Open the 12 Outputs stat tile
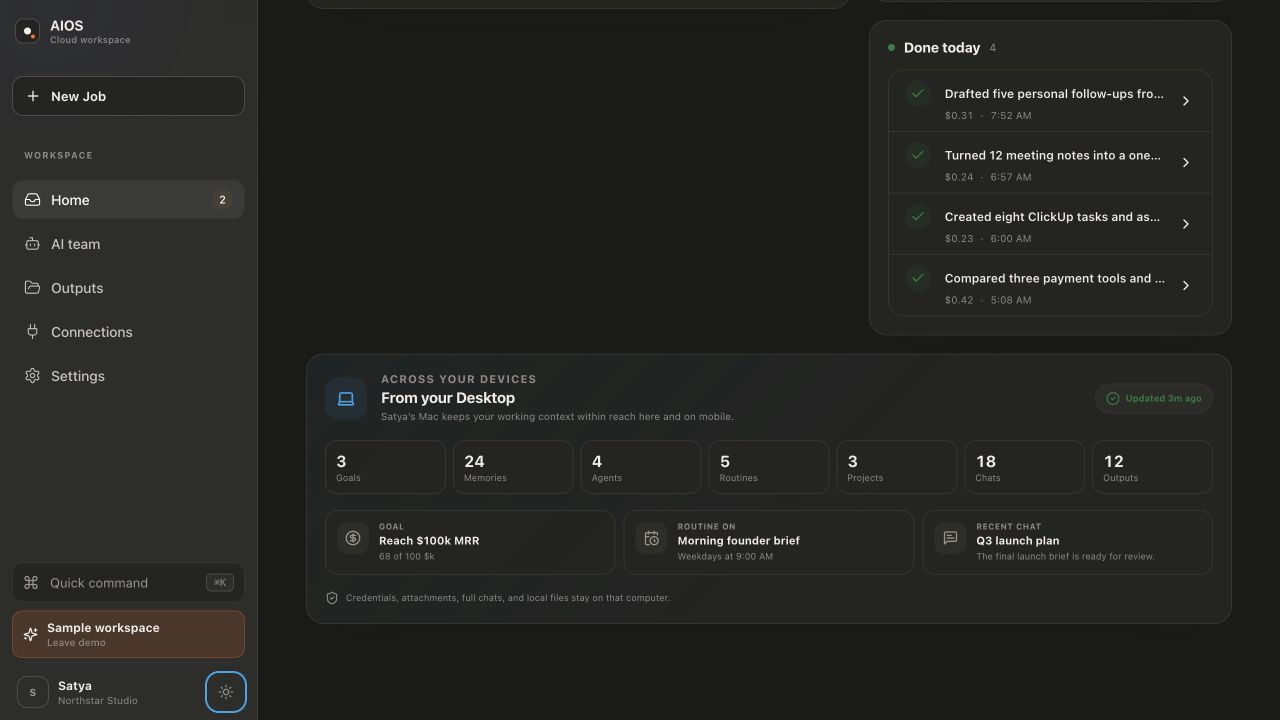Viewport: 1280px width, 720px height. click(1152, 467)
